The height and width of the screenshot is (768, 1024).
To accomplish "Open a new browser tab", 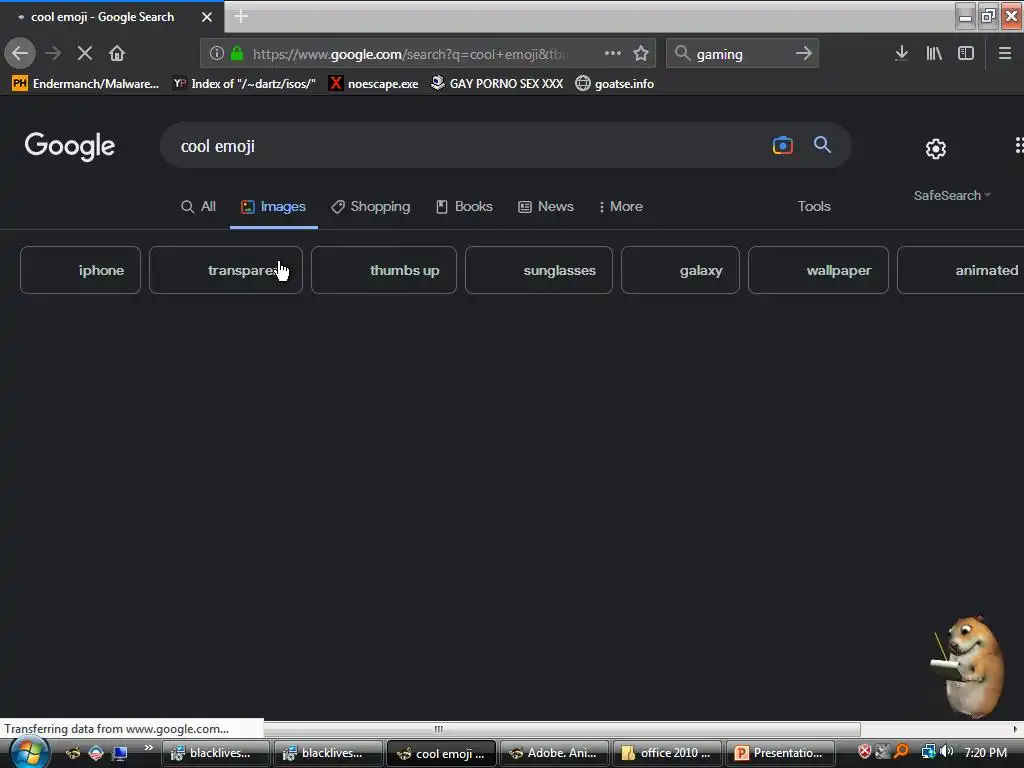I will click(241, 16).
